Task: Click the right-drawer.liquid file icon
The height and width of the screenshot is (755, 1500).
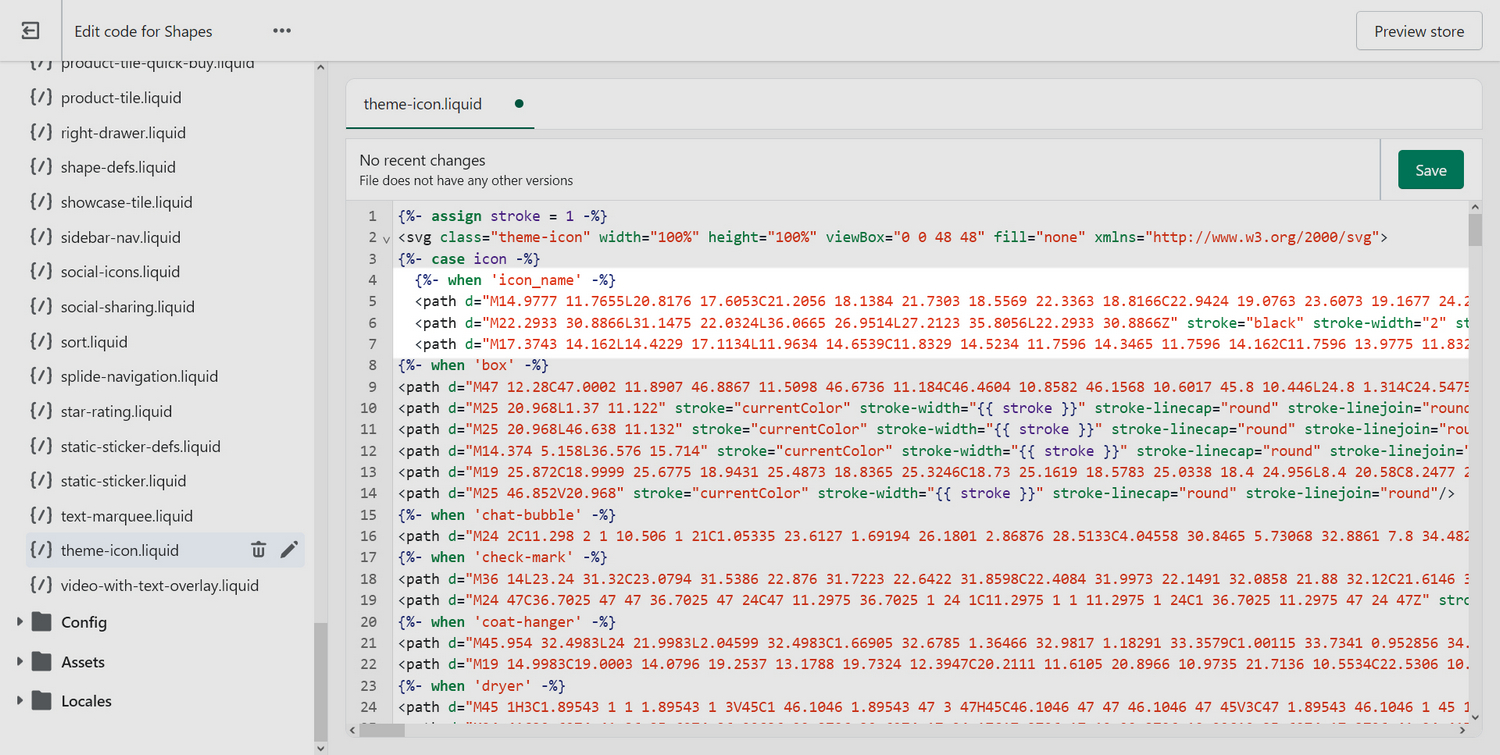Action: (40, 132)
